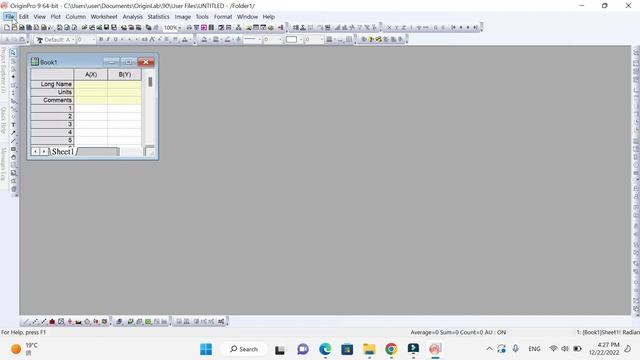This screenshot has height=360, width=640.
Task: Click the font color A swatch
Action: point(184,40)
